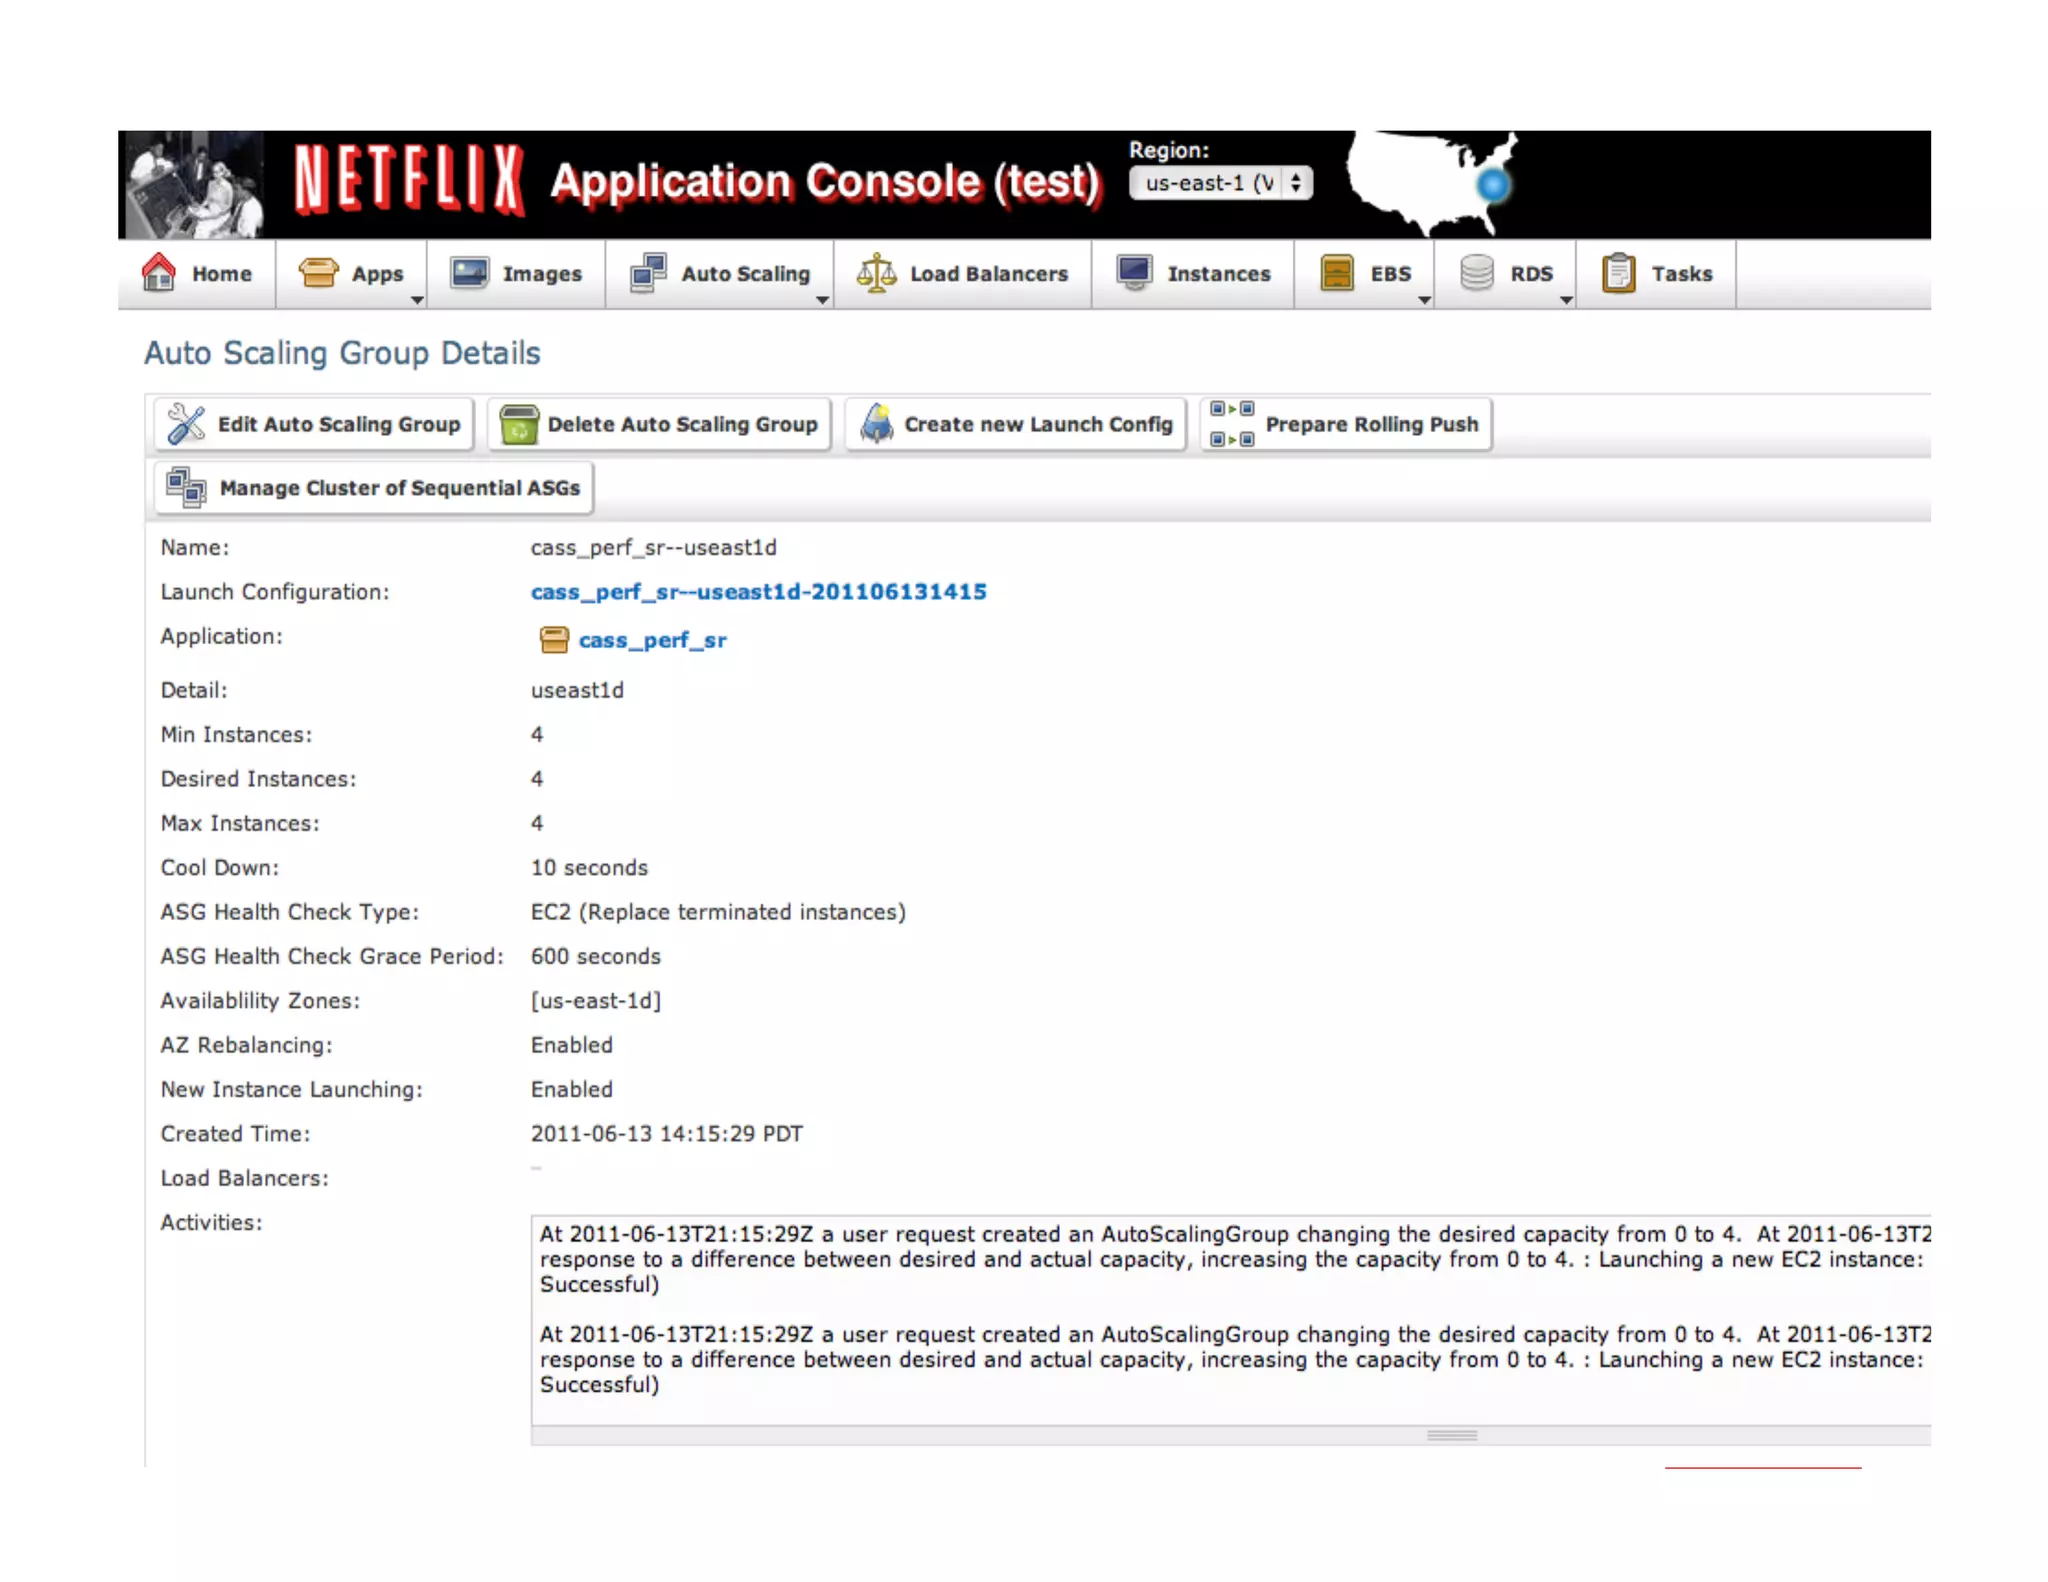
Task: Click the Delete Auto Scaling Group trash icon
Action: 519,424
